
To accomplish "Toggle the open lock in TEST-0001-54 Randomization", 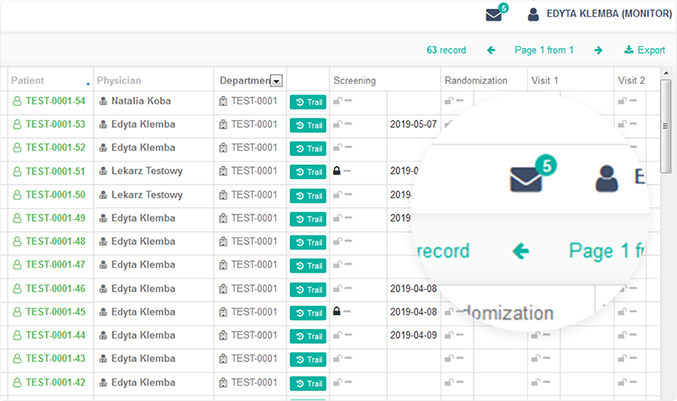I will pyautogui.click(x=449, y=101).
